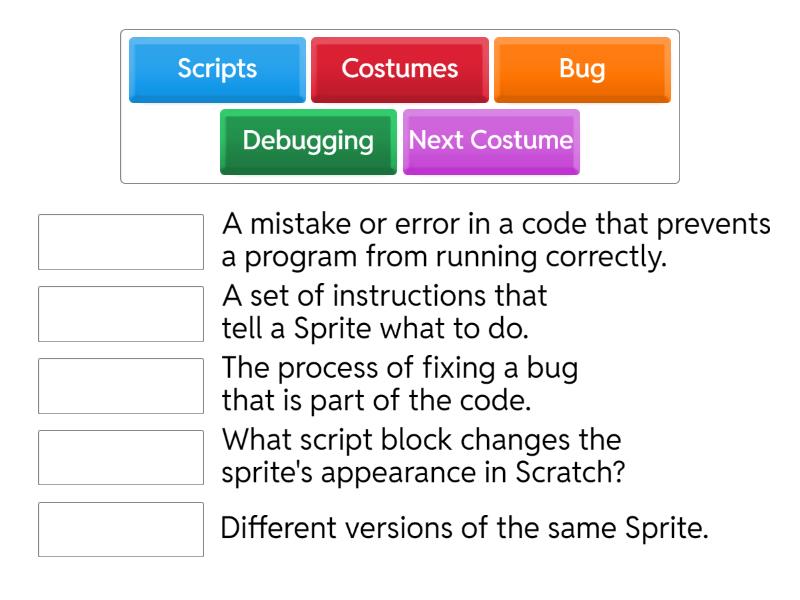
Task: Click answer box beside 'A mistake or error'
Action: (x=120, y=241)
